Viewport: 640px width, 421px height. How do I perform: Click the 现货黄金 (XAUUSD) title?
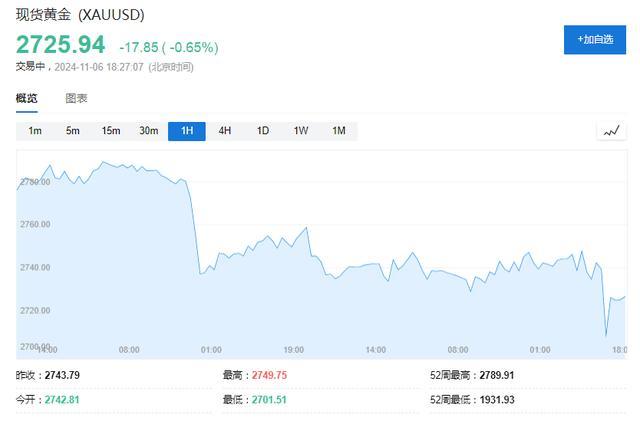[80, 15]
